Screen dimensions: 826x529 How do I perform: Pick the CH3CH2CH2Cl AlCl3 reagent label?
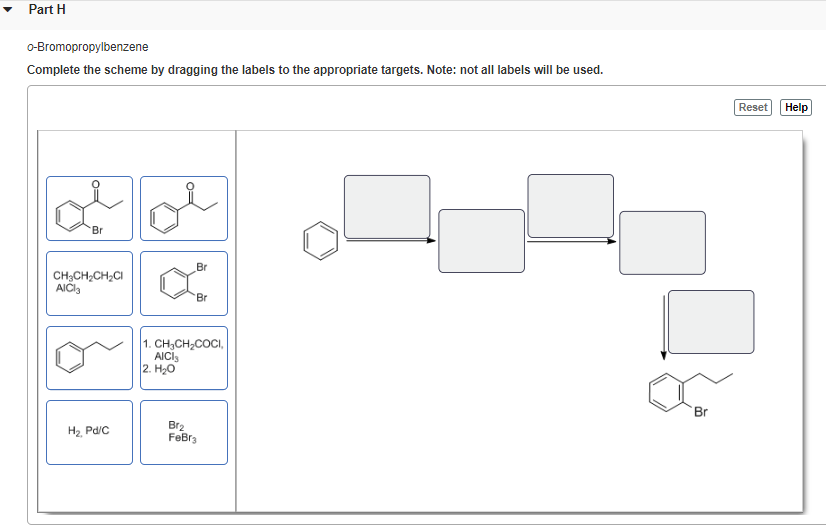(x=90, y=283)
